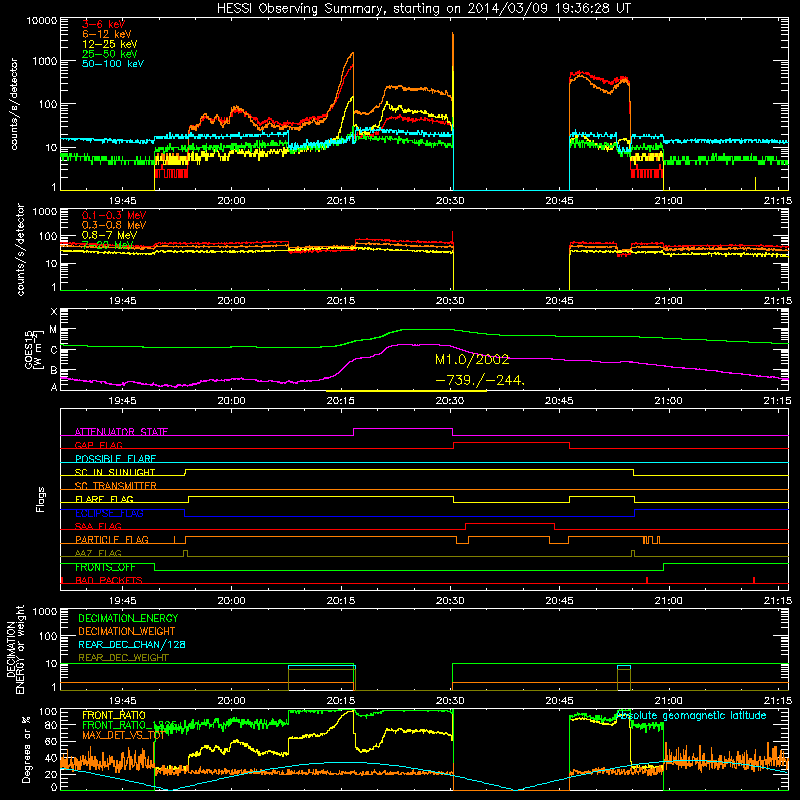Select the BAD_PACKETS flag label
800x800 pixels.
pyautogui.click(x=109, y=580)
